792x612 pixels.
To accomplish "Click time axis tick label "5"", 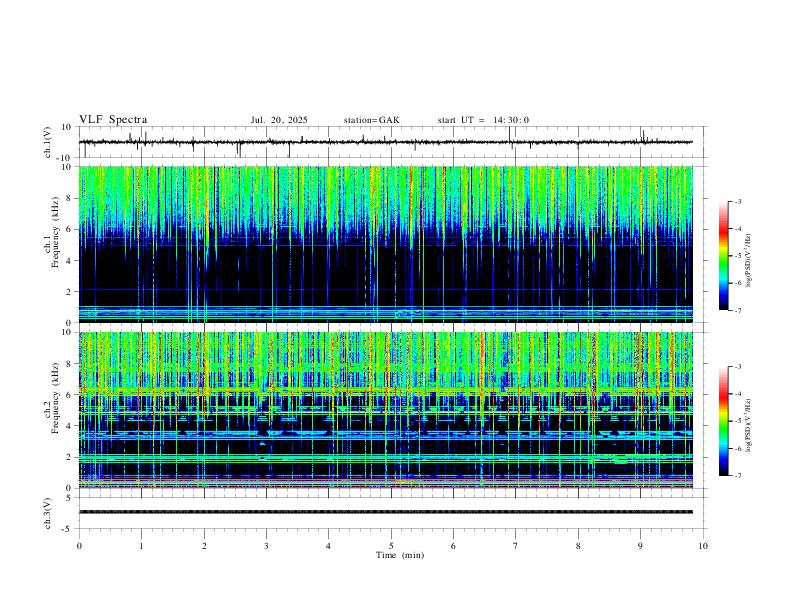I will [x=391, y=546].
